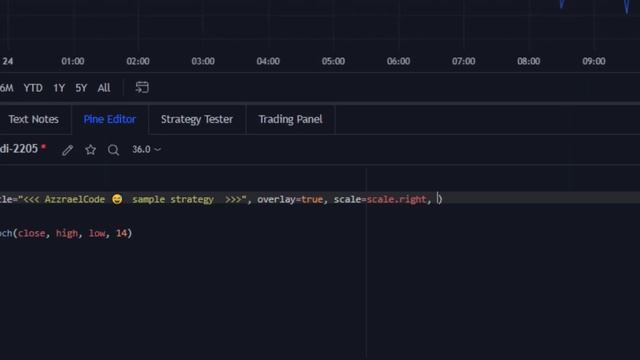
Task: Click the close argument in stoch call
Action: coord(31,233)
